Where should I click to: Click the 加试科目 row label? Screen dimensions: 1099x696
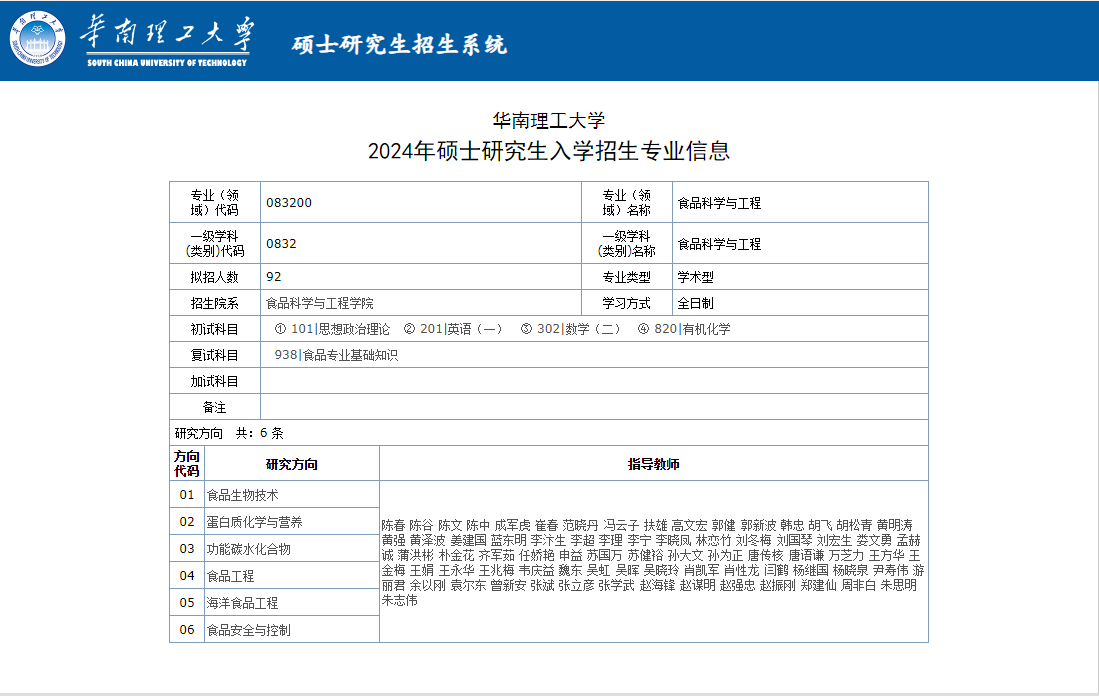point(214,381)
